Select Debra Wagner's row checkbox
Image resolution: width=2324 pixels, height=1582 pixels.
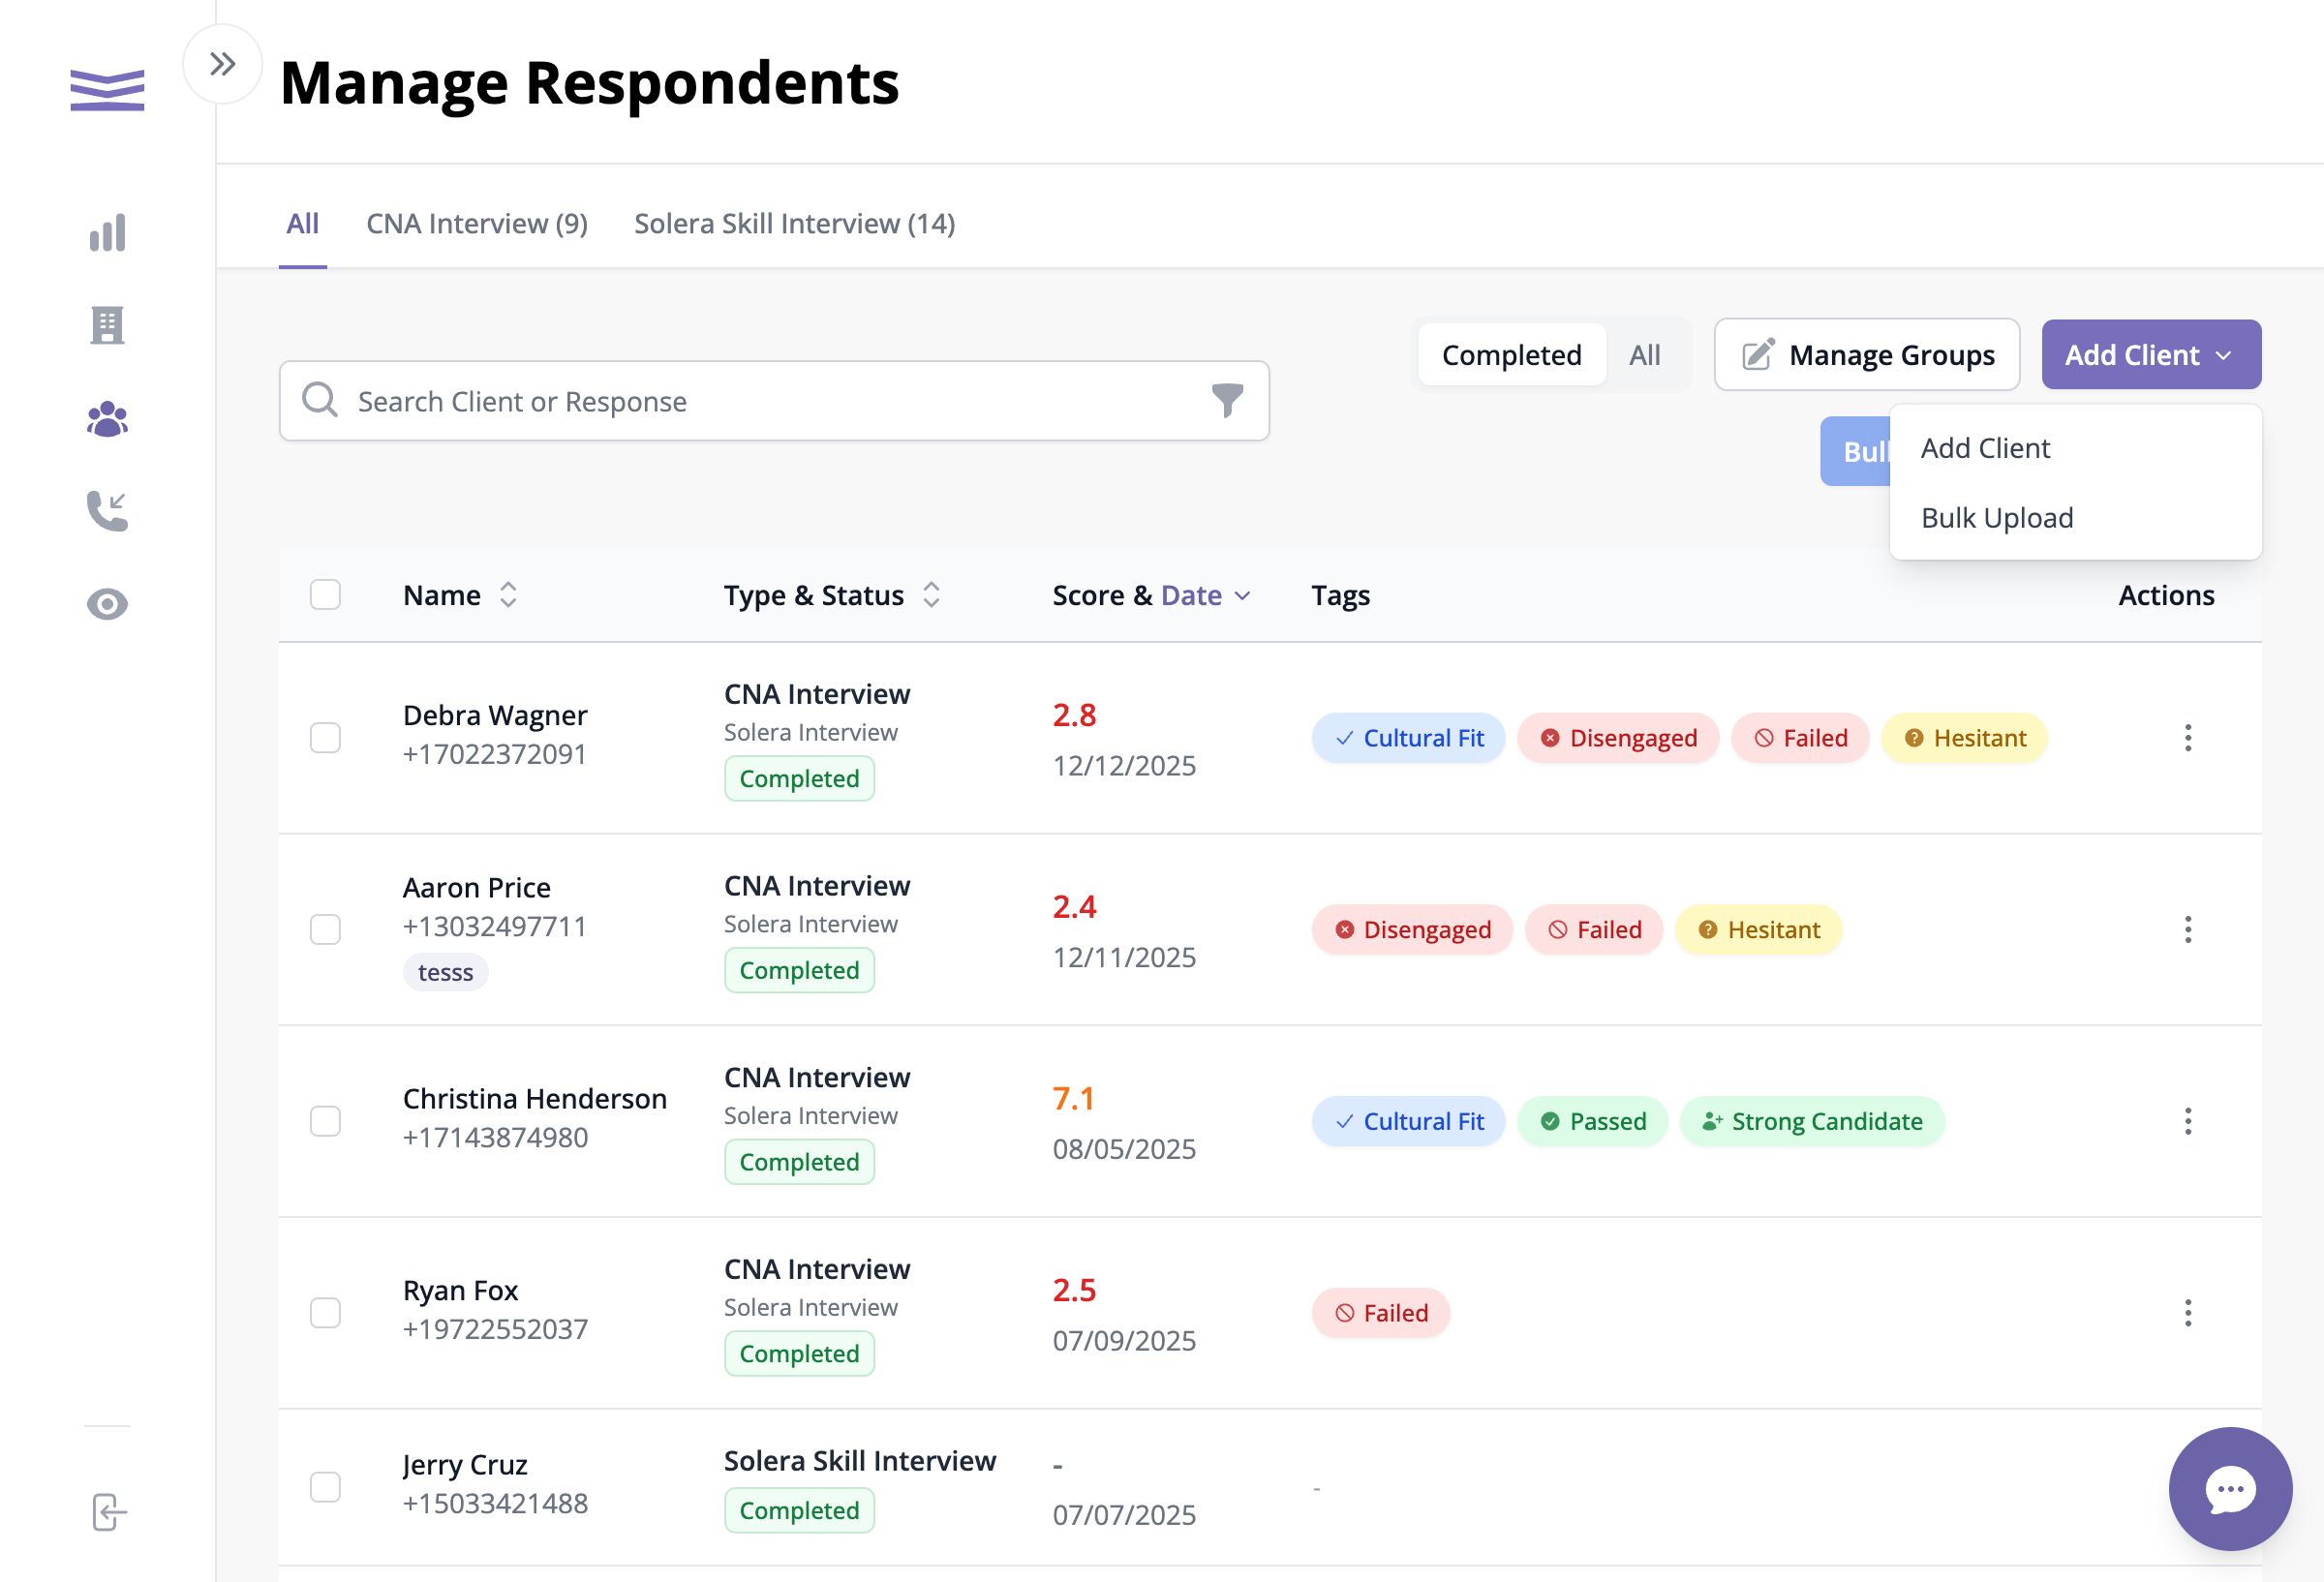point(325,738)
